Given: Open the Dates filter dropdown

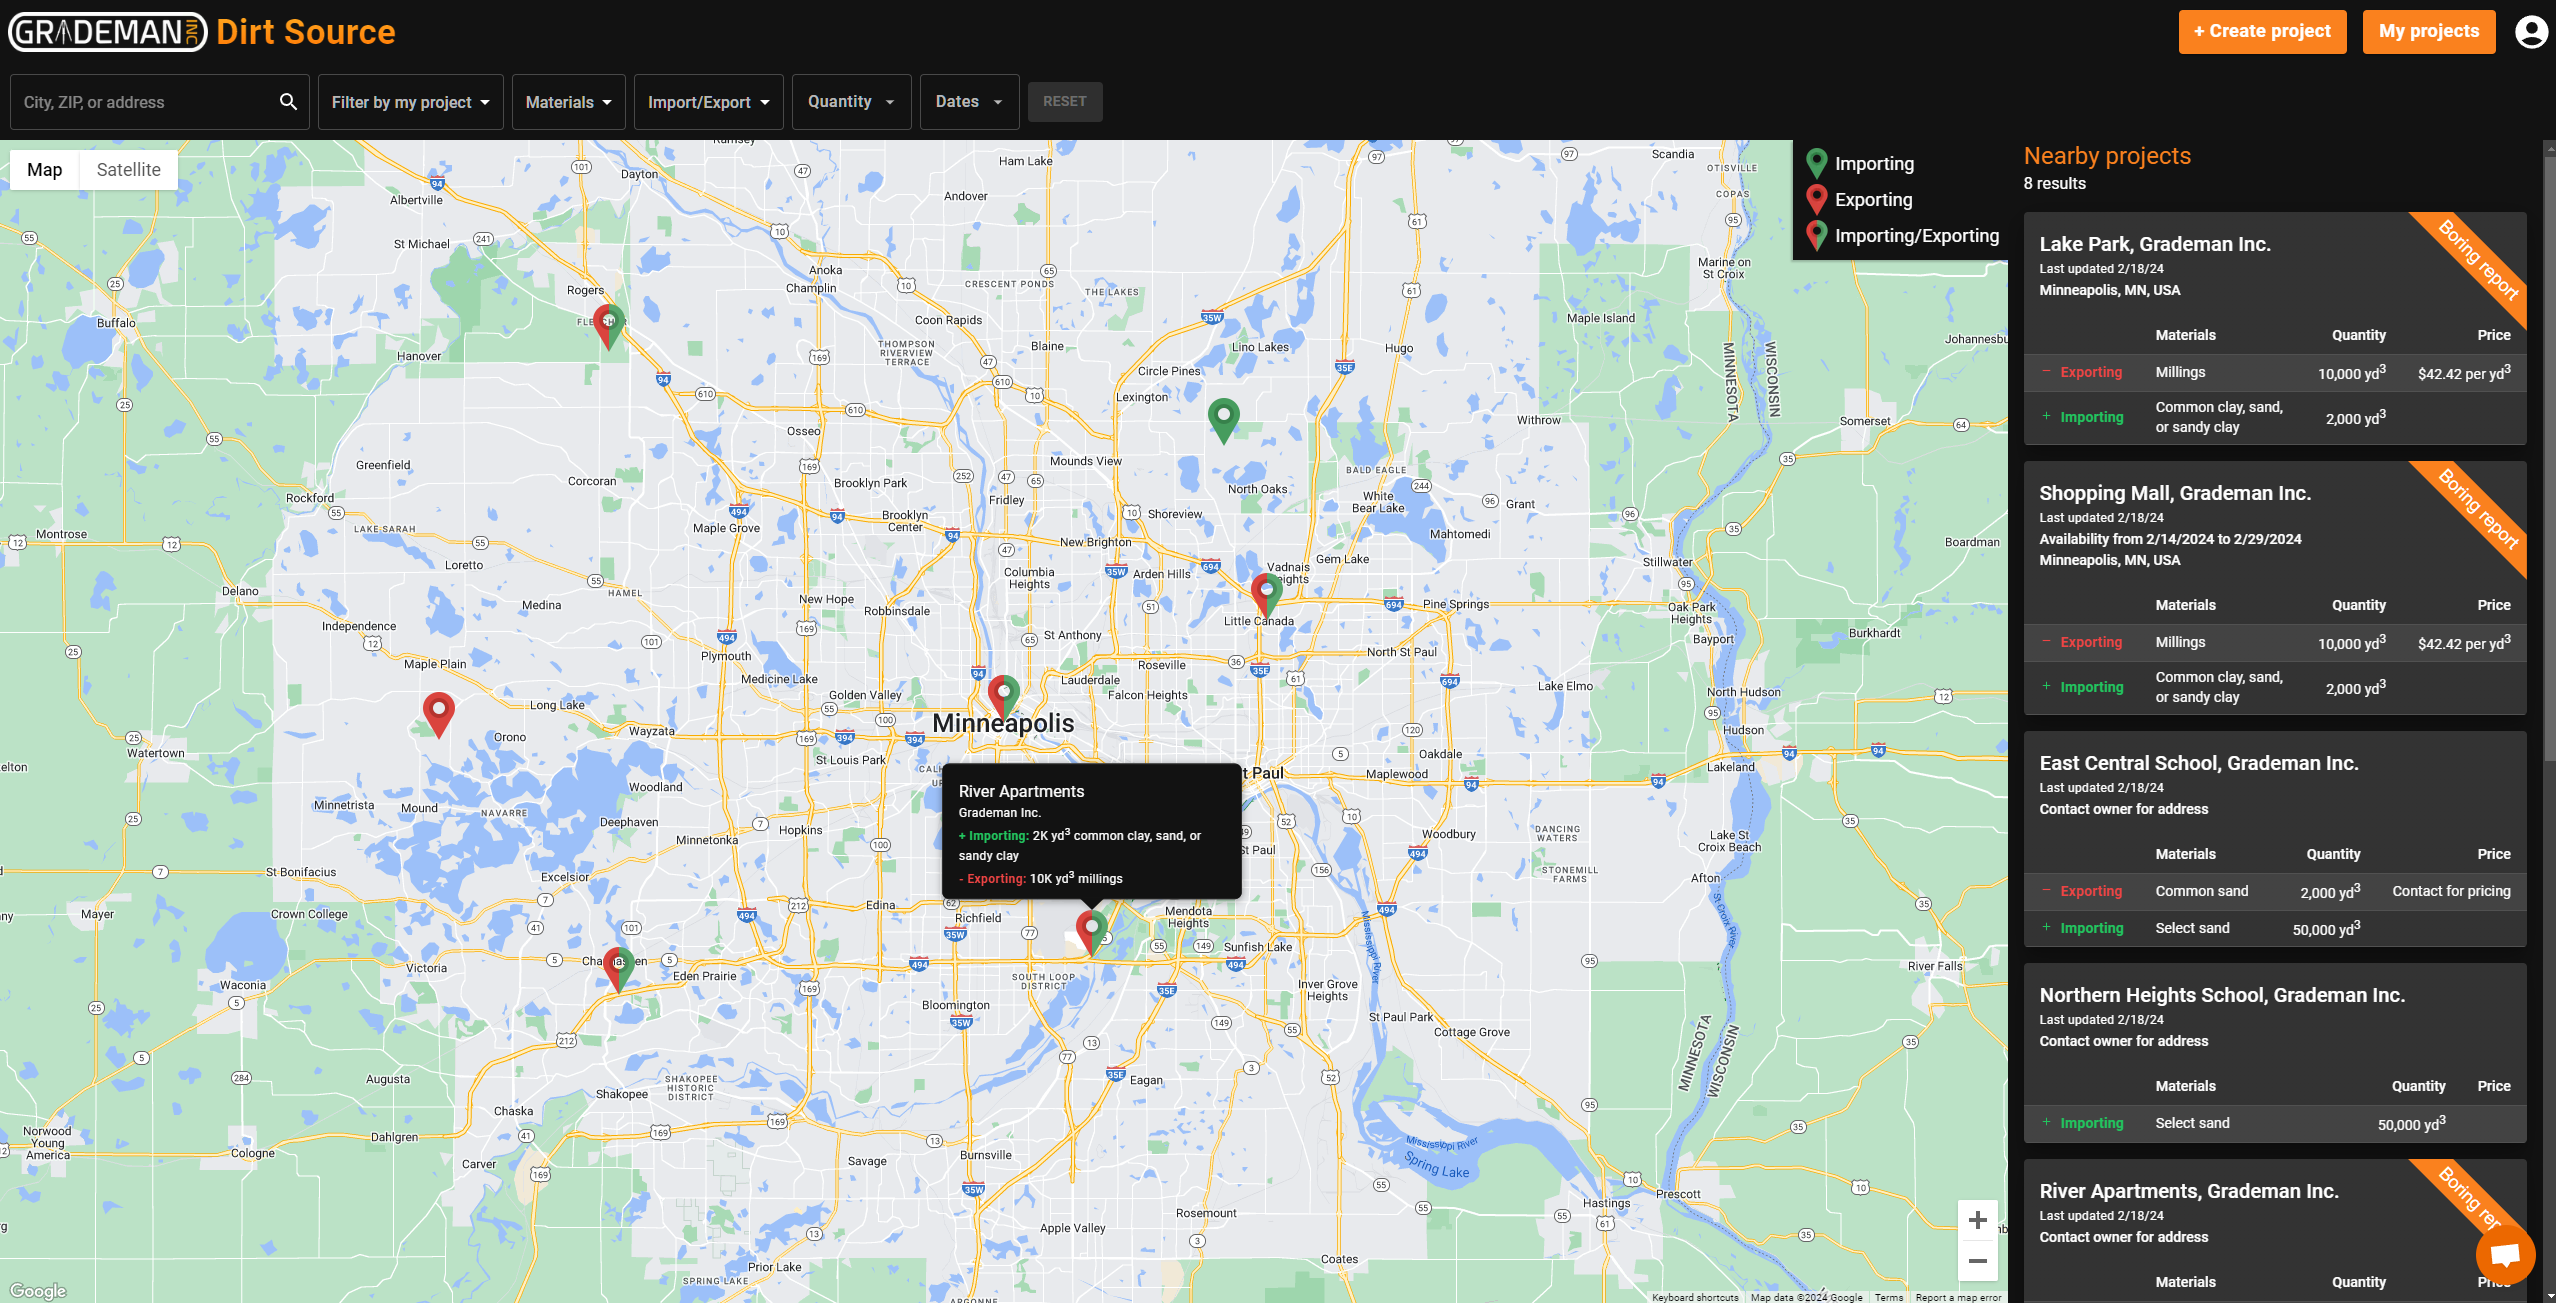Looking at the screenshot, I should 969,102.
